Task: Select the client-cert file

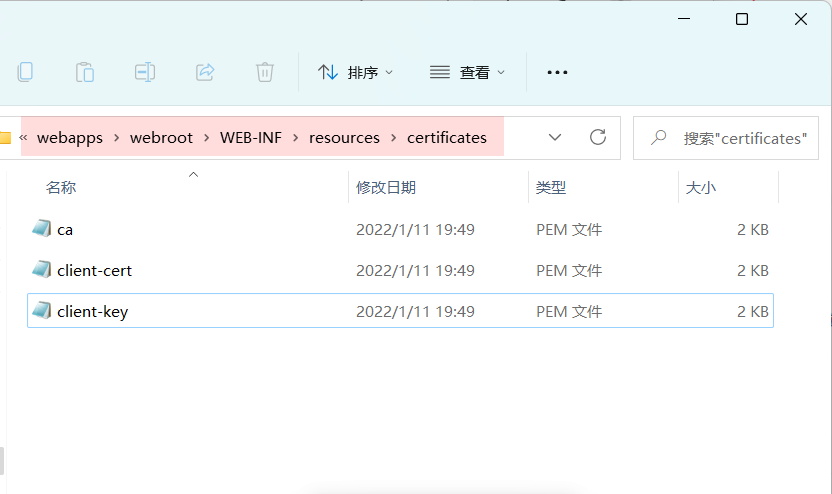Action: [x=400, y=270]
